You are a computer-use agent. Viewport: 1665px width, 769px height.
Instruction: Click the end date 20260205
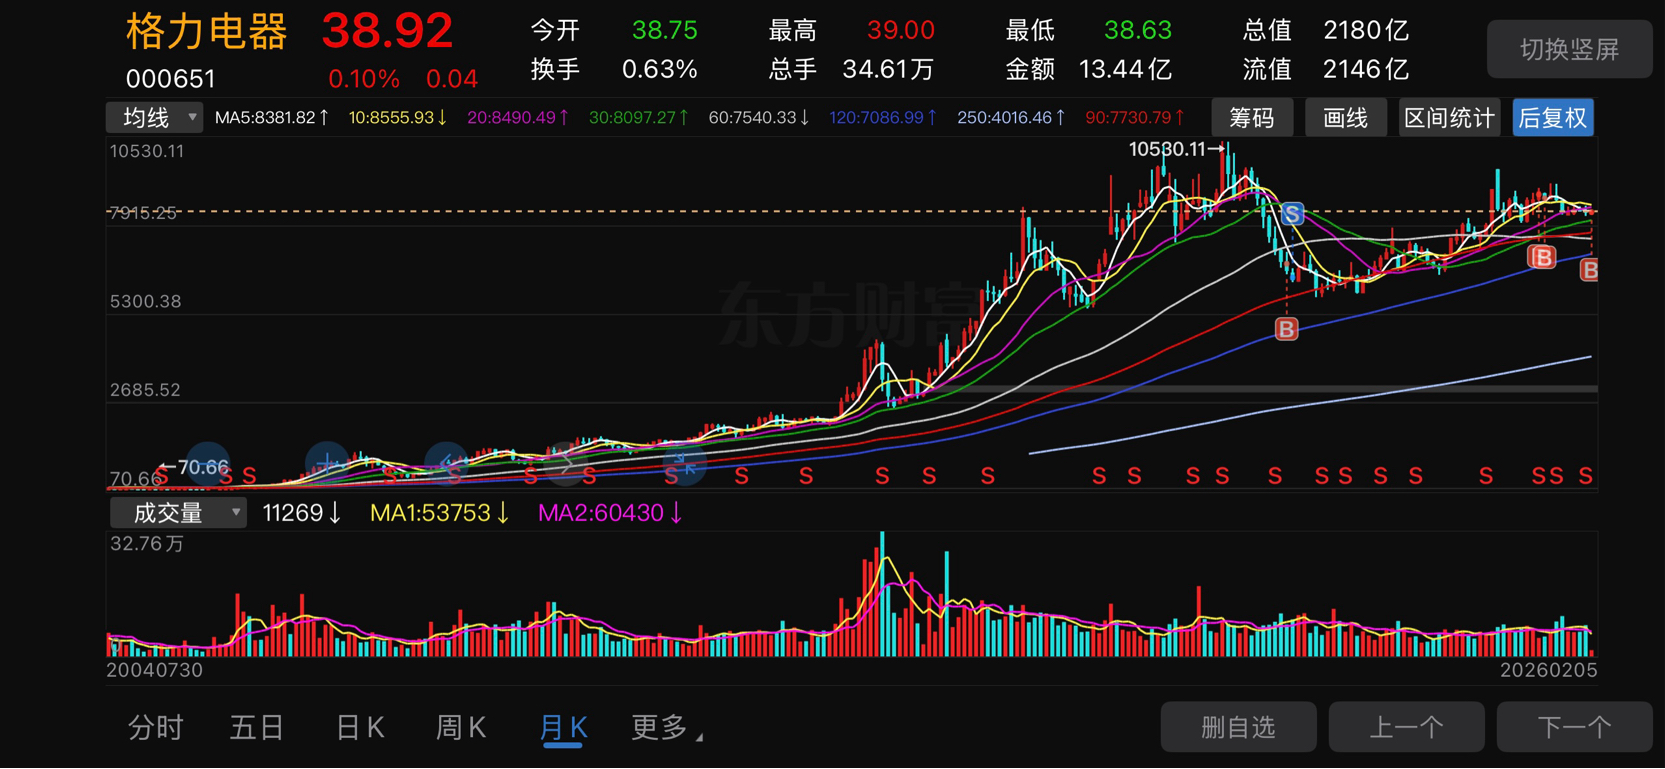tap(1548, 670)
